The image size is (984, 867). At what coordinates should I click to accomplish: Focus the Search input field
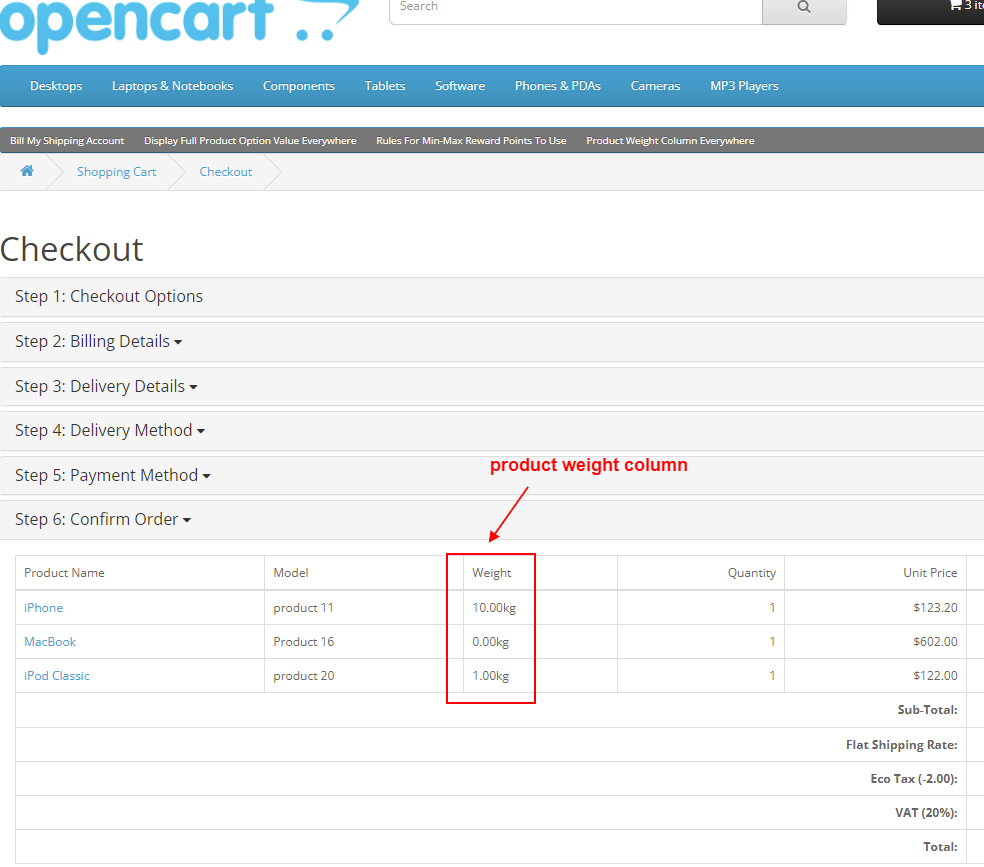click(575, 8)
